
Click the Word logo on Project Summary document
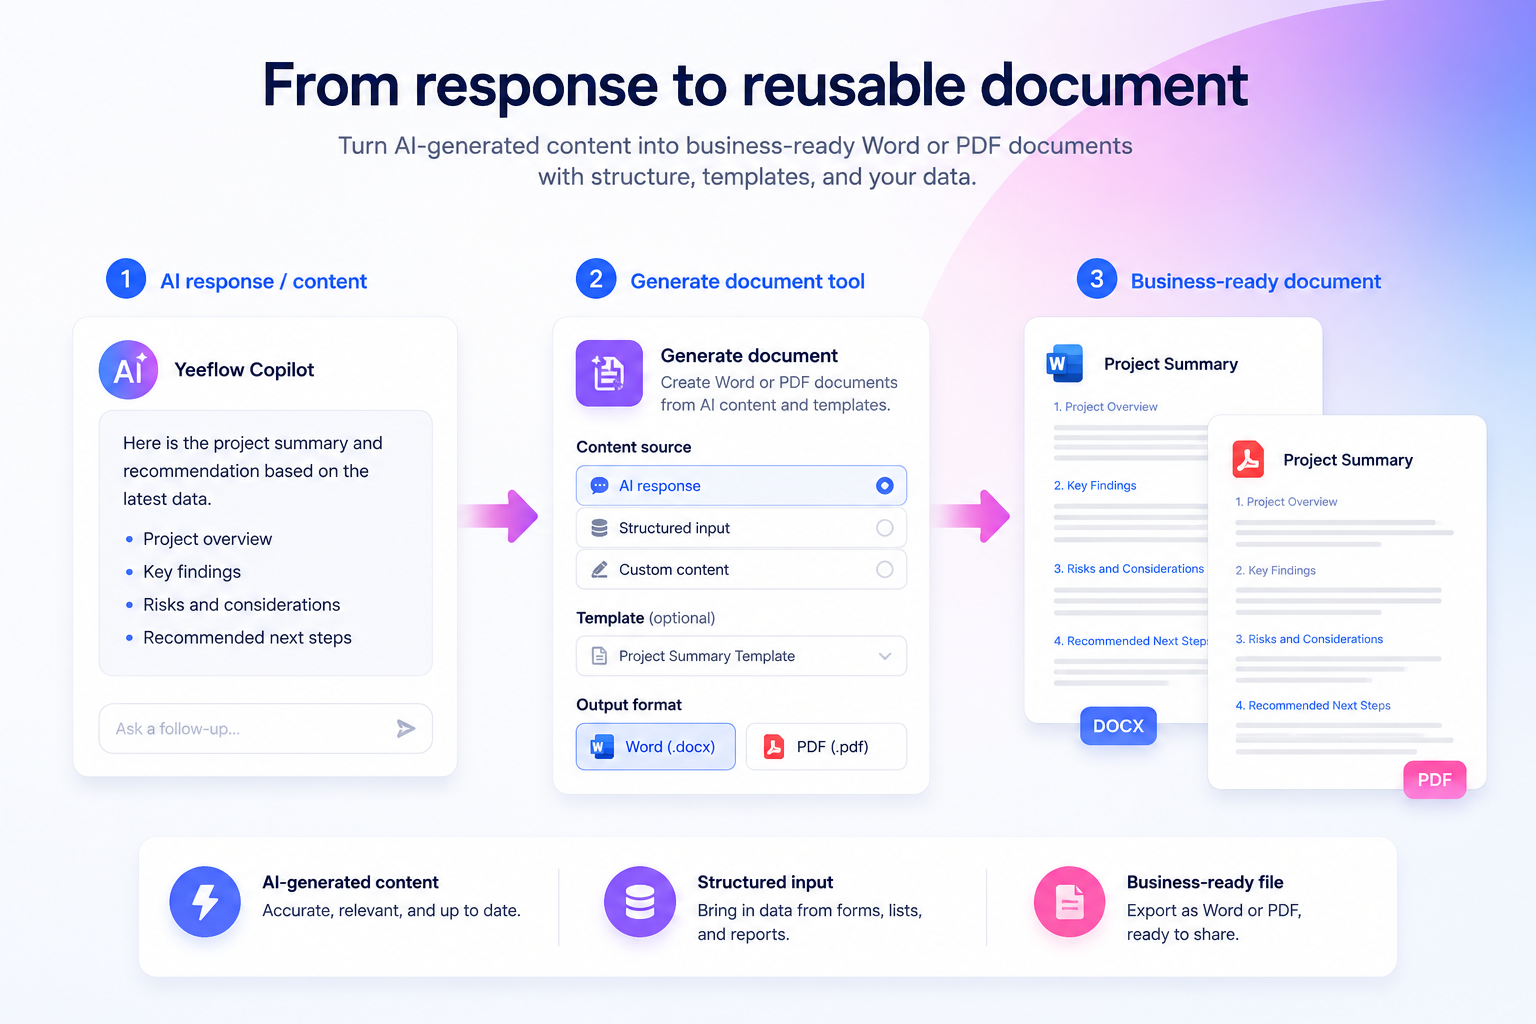[x=1064, y=364]
